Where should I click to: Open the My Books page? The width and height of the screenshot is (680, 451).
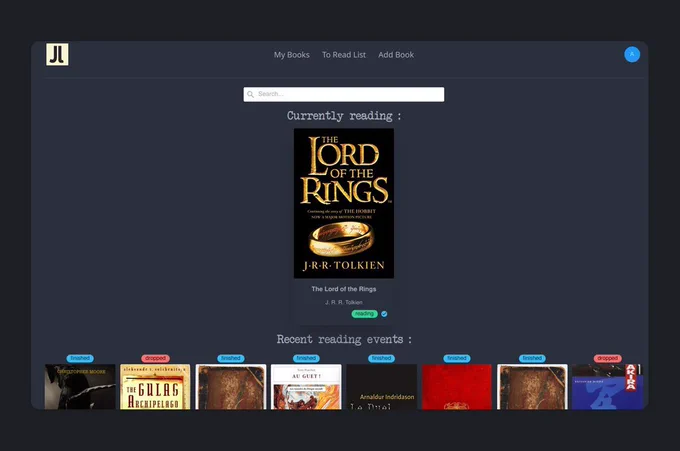[x=291, y=55]
